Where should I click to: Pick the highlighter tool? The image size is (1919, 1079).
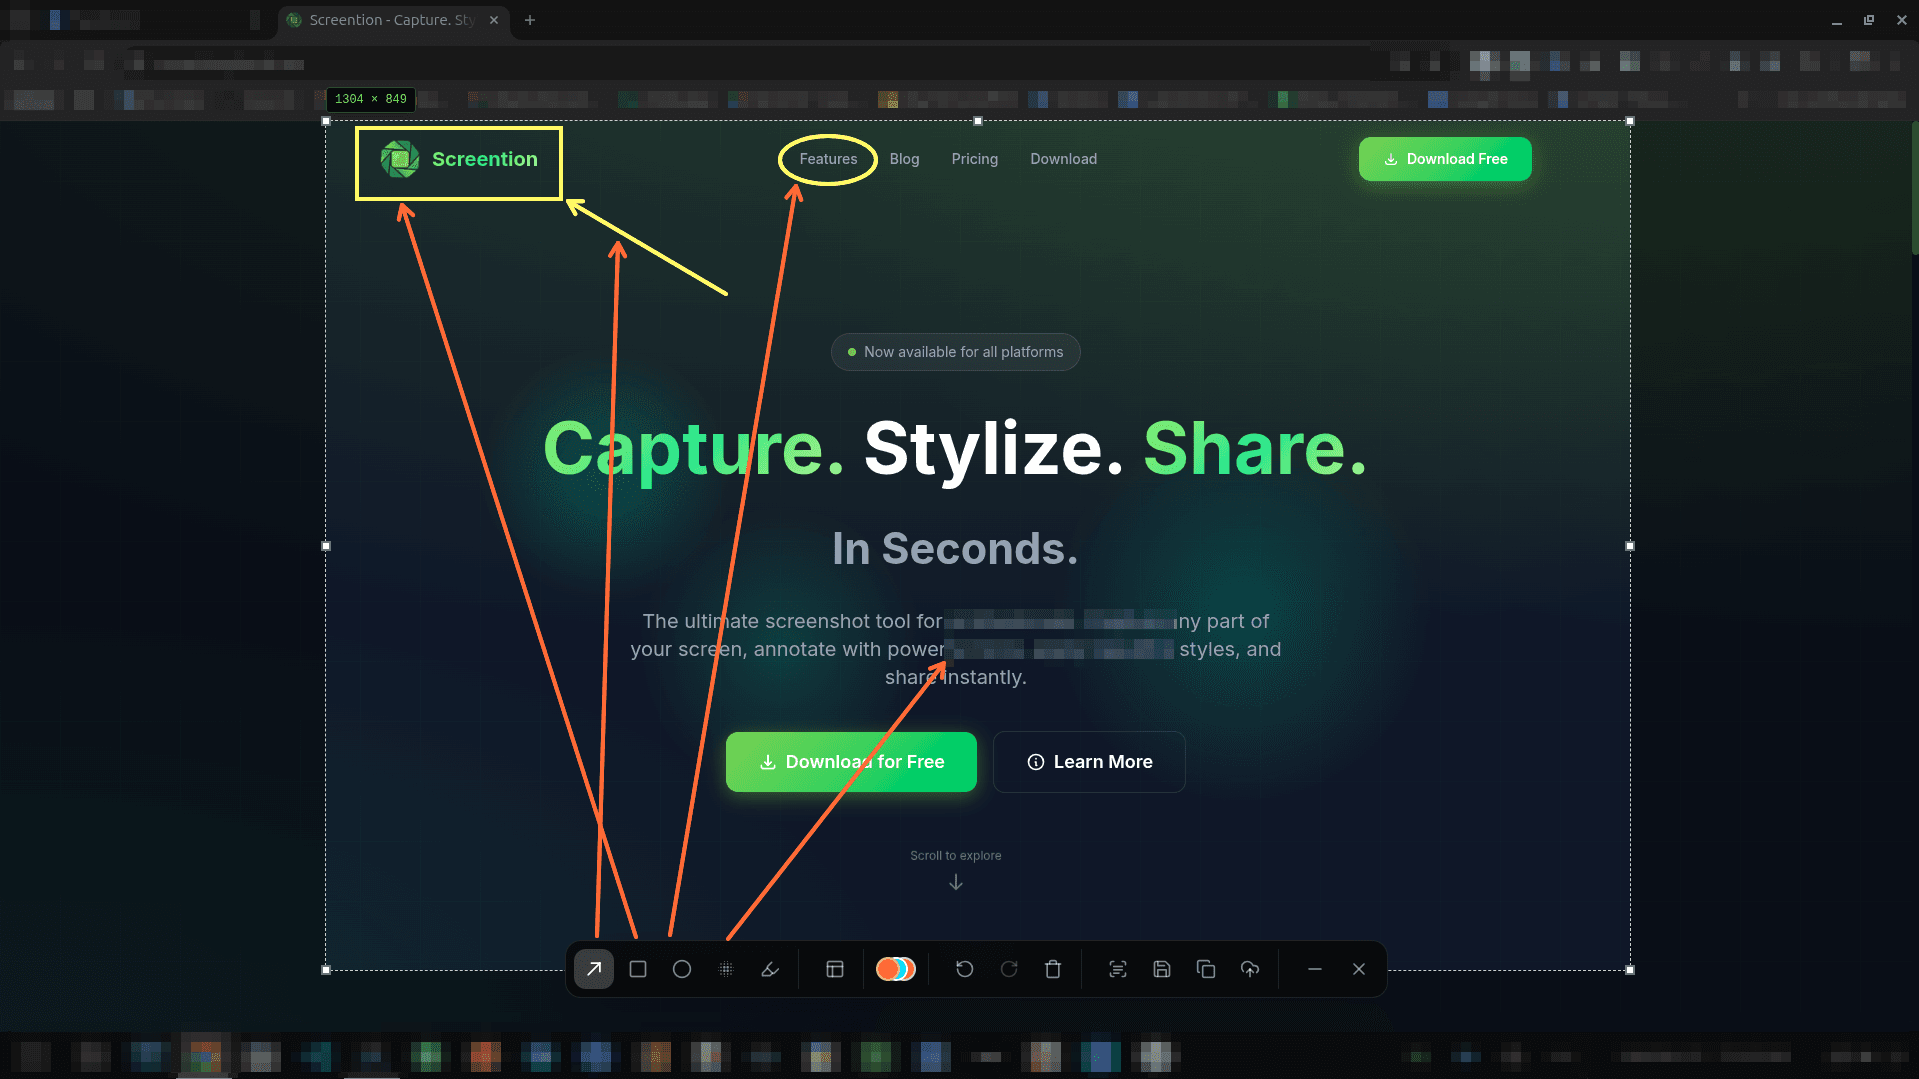point(770,969)
